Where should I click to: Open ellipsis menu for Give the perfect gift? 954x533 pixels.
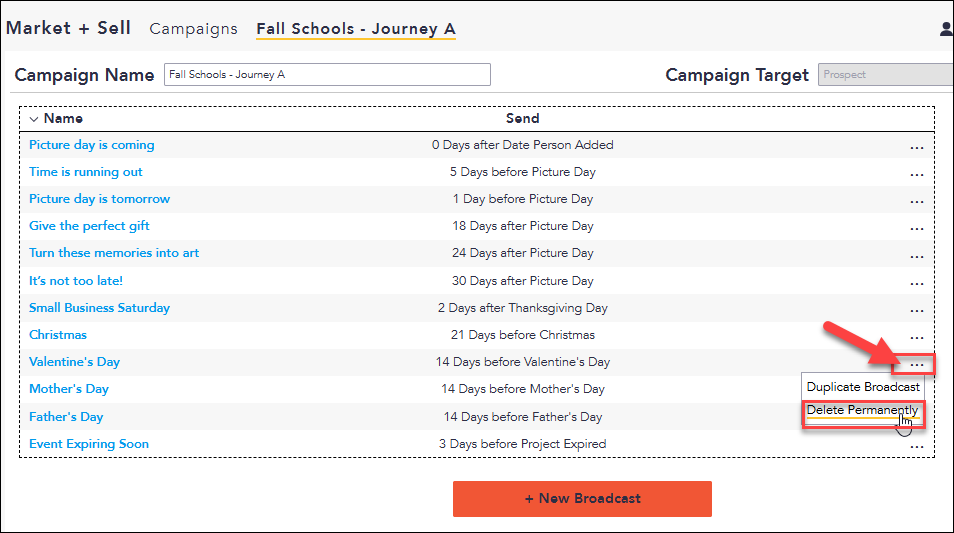pos(916,229)
